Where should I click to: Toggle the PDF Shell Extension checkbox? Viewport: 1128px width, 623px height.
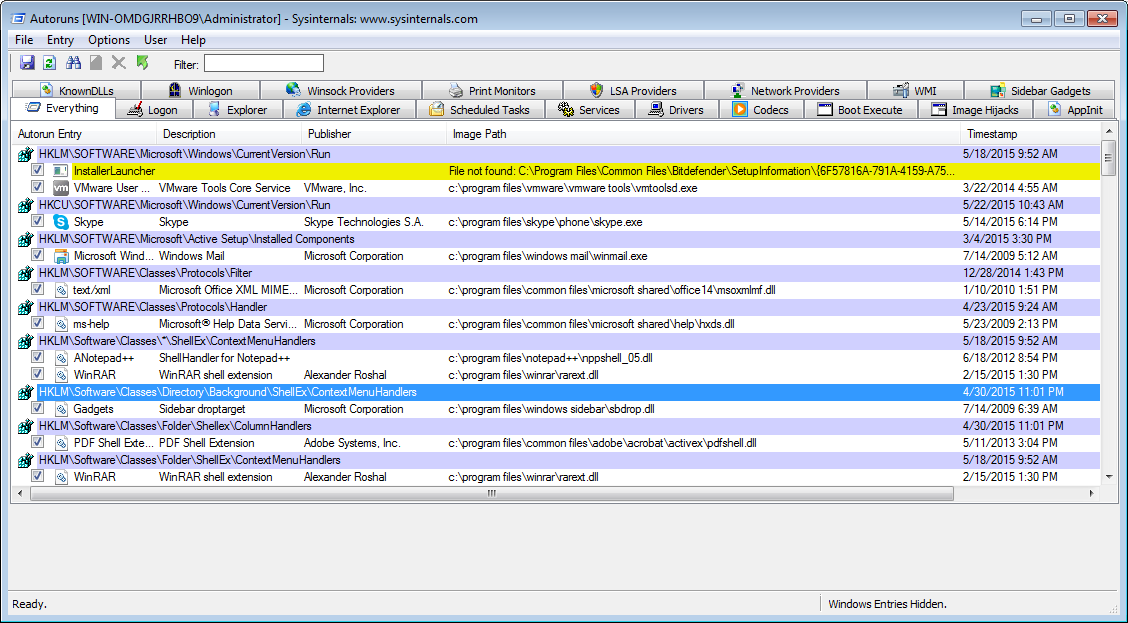[37, 442]
